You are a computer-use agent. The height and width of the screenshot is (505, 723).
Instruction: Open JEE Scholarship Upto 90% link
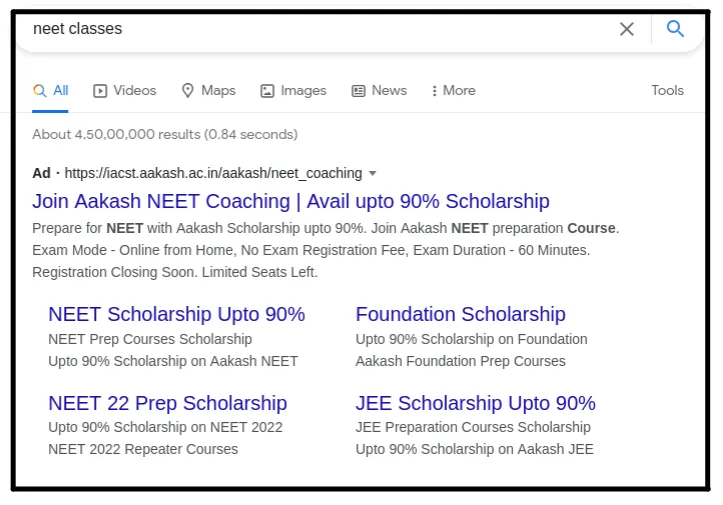[x=475, y=403]
